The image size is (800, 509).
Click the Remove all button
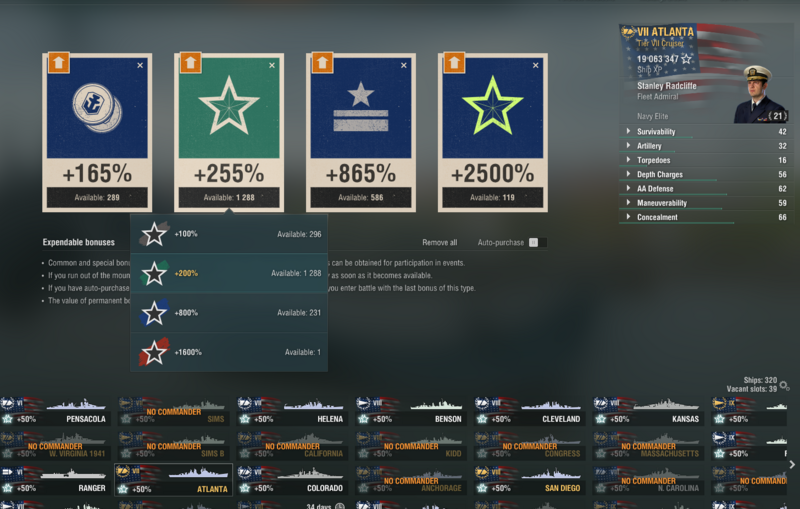point(439,242)
